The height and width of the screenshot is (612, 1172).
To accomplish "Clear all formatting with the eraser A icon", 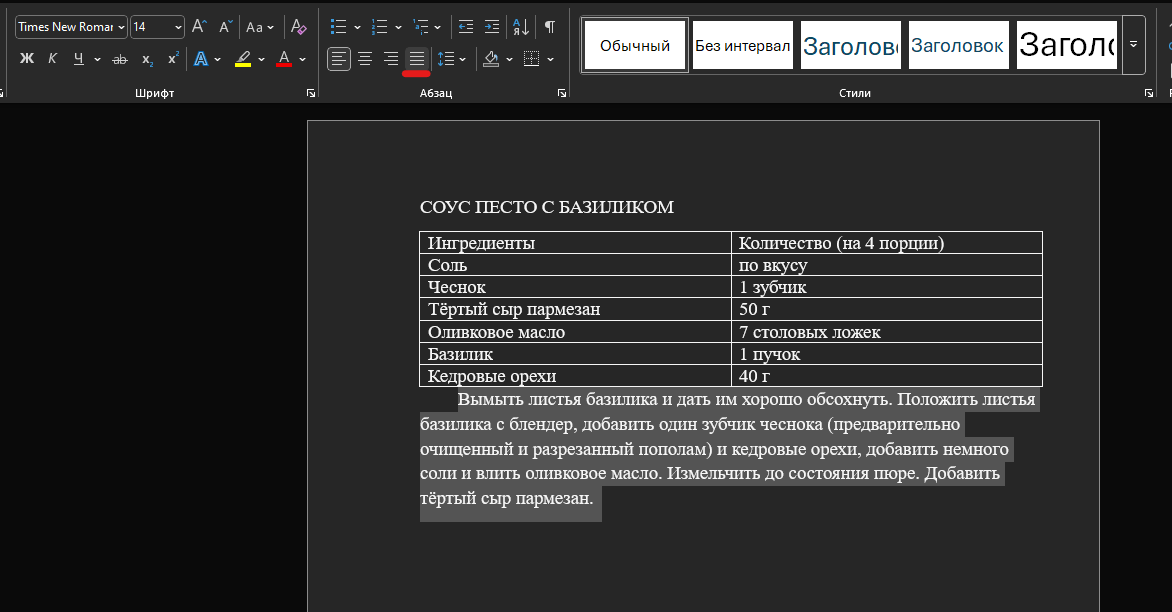I will [x=298, y=27].
